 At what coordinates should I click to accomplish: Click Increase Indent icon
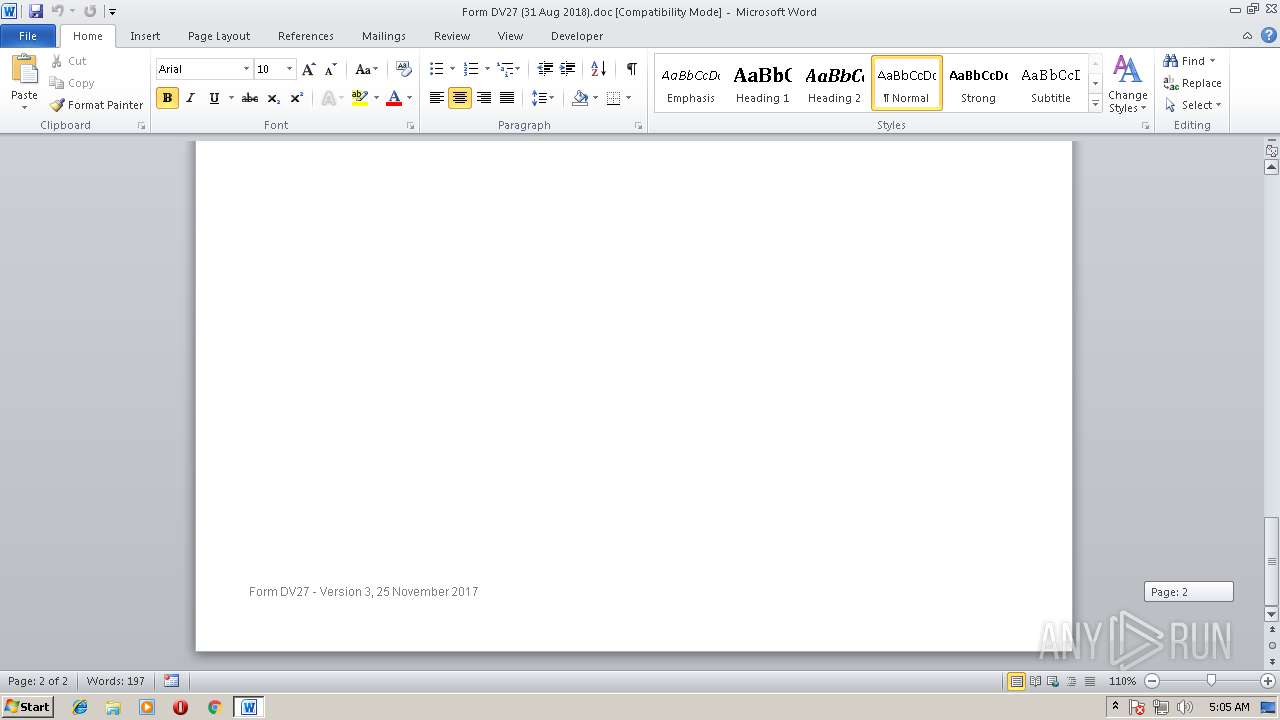(568, 69)
